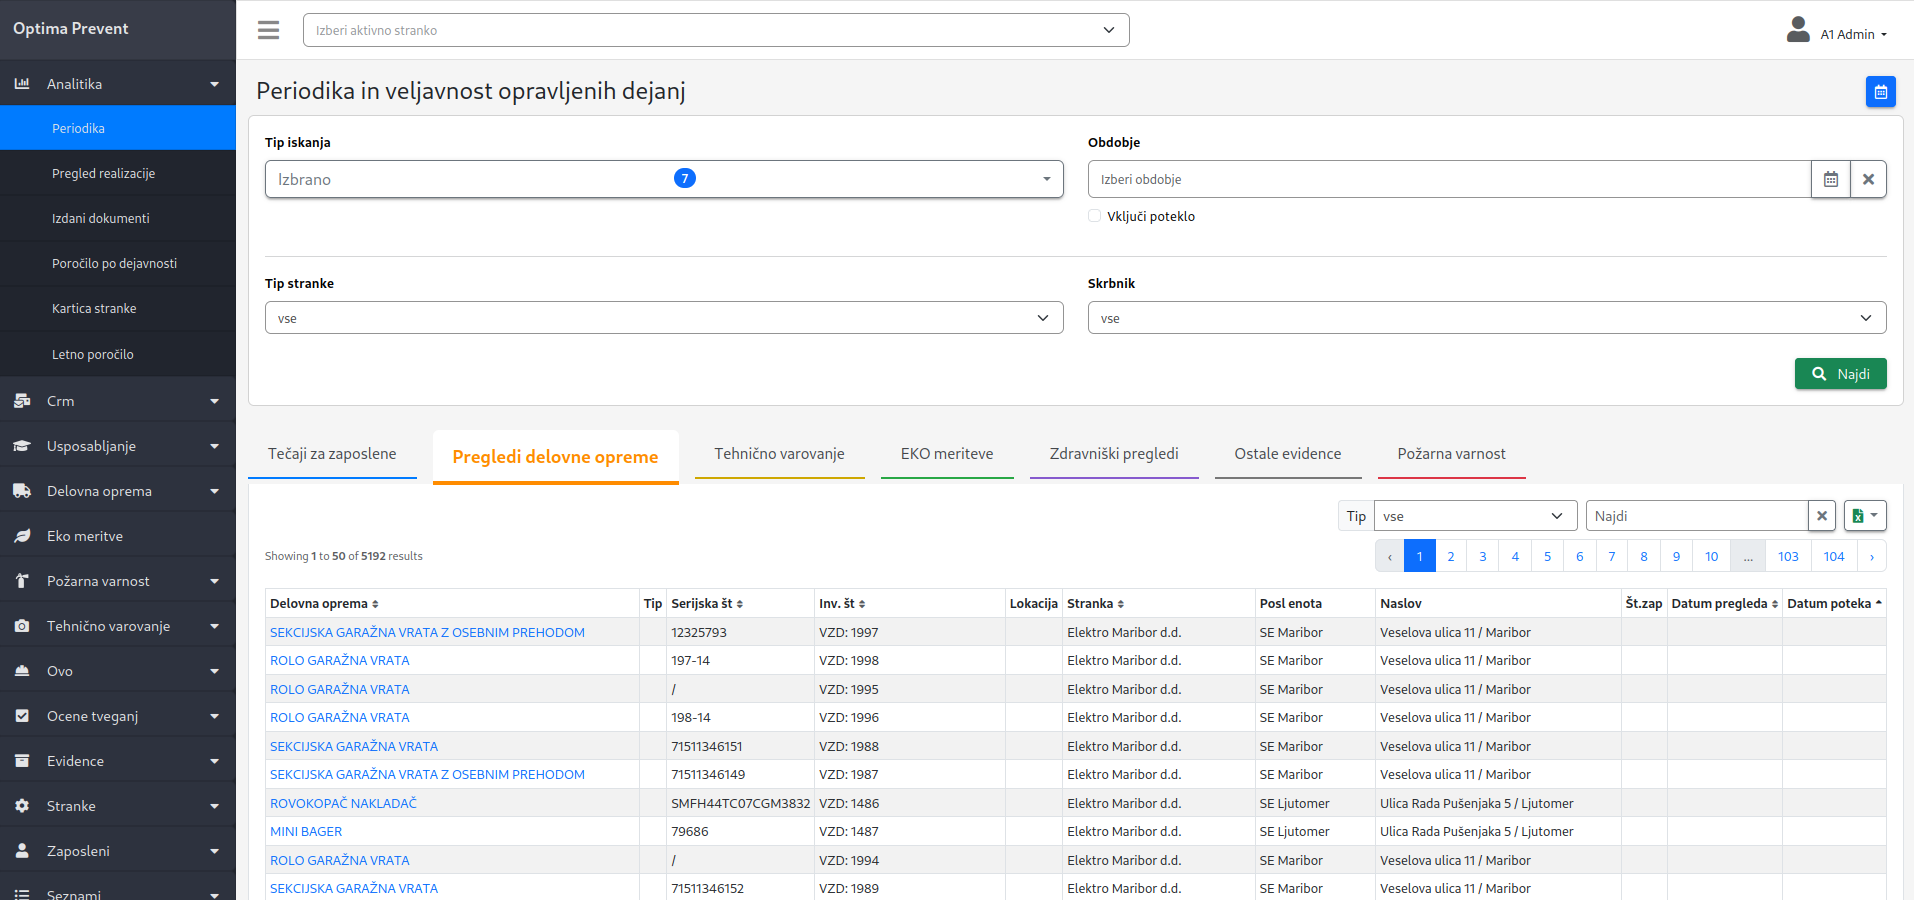
Task: Clear the Najdi search box via X icon
Action: [1822, 515]
